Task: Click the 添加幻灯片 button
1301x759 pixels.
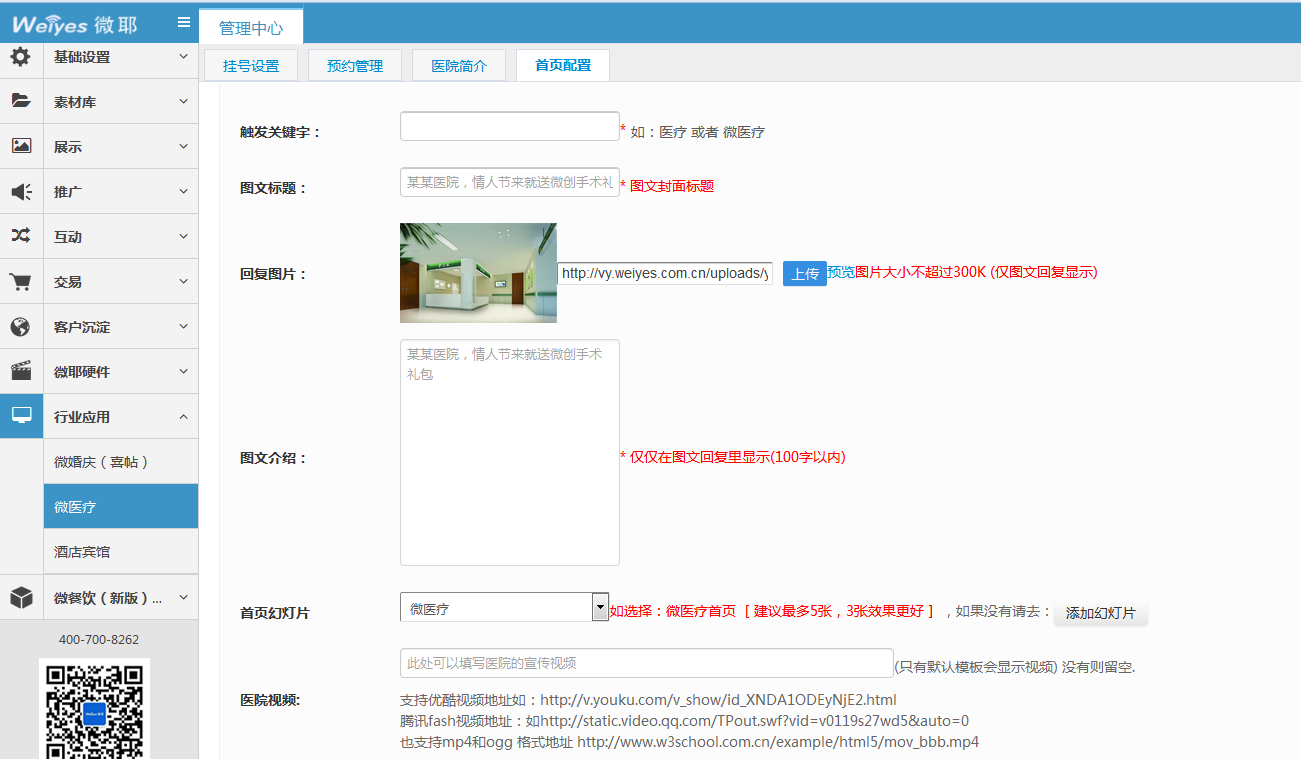Action: 1100,613
